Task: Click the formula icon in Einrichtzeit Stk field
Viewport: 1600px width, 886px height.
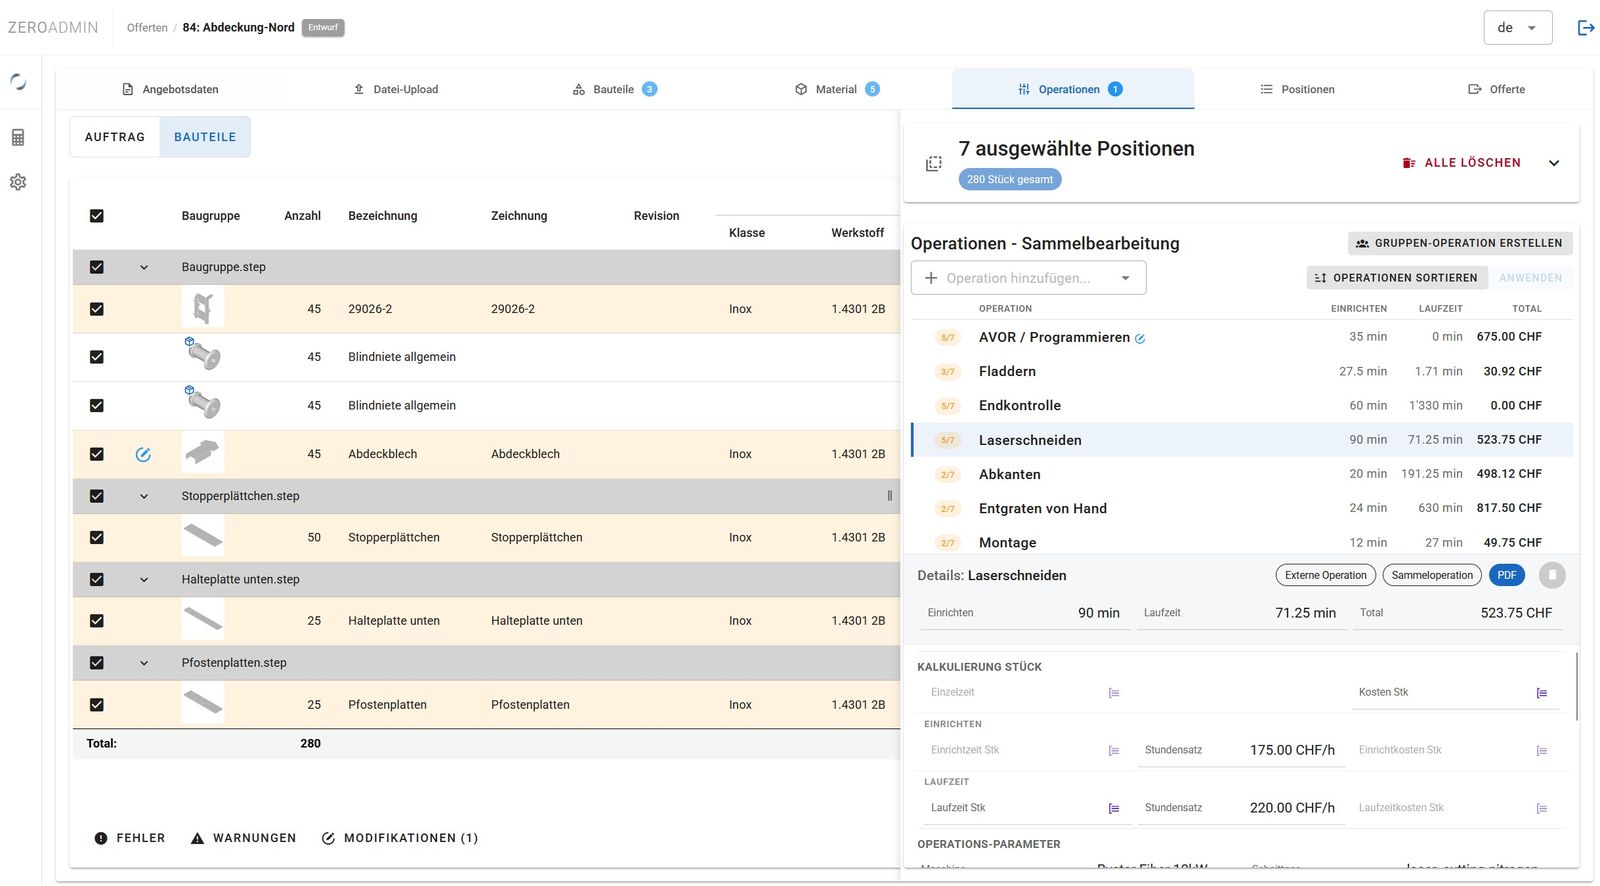Action: 1114,751
